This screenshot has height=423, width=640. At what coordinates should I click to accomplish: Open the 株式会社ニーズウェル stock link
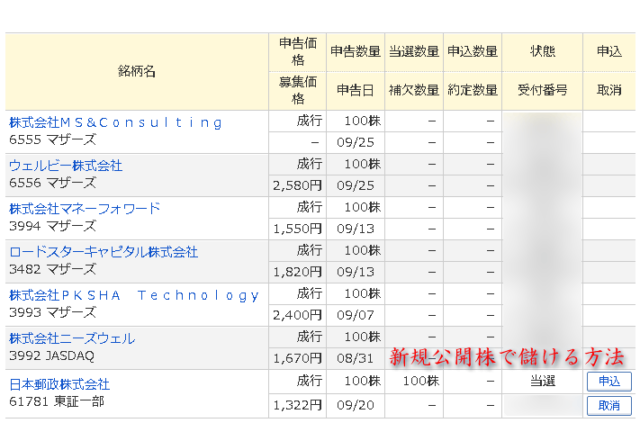click(72, 338)
